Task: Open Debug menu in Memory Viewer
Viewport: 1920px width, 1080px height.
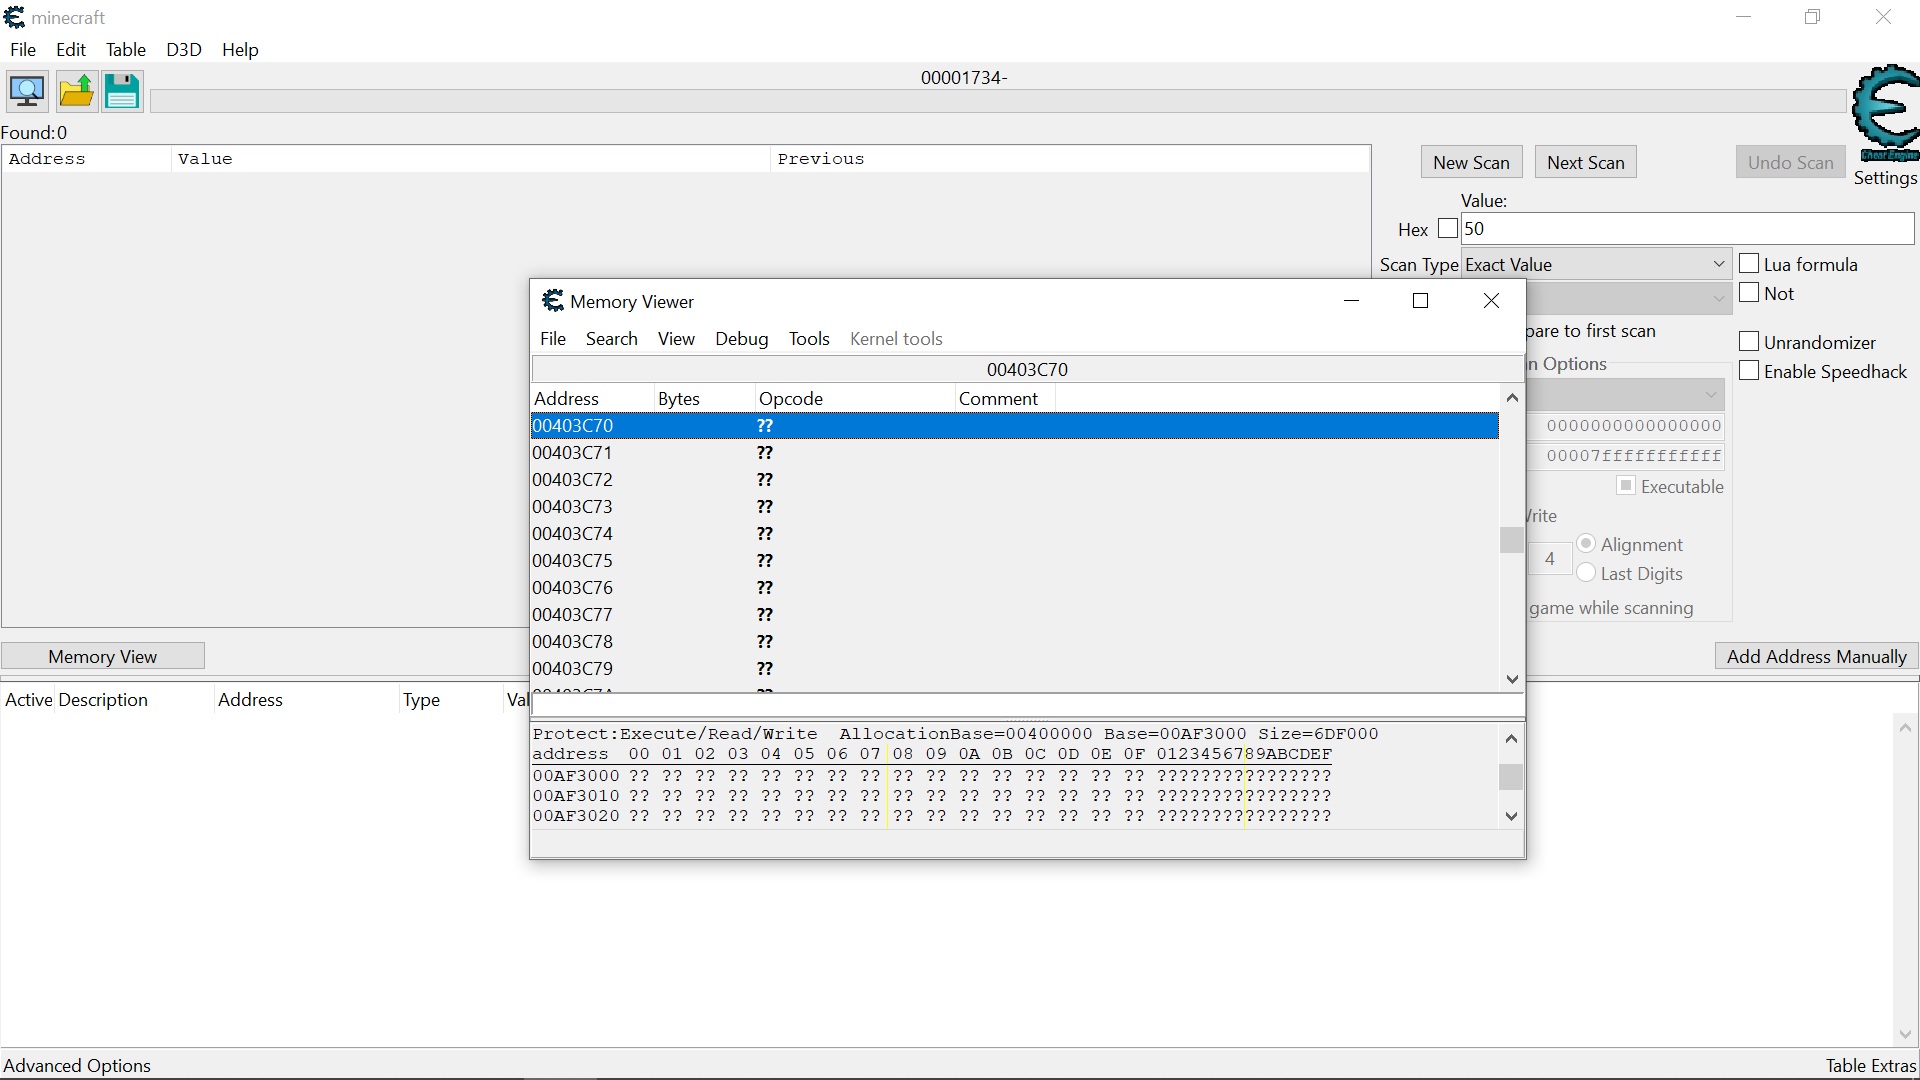Action: 741,339
